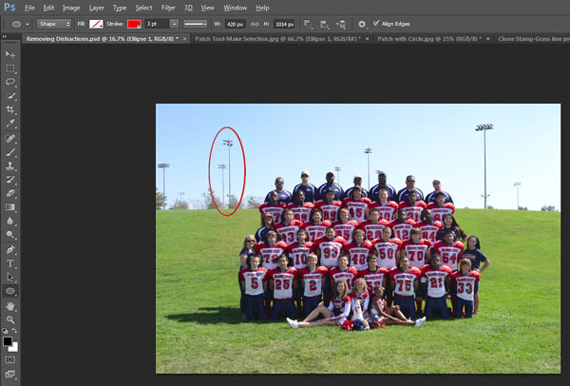Select the Hand tool
This screenshot has height=386, width=570.
point(10,306)
